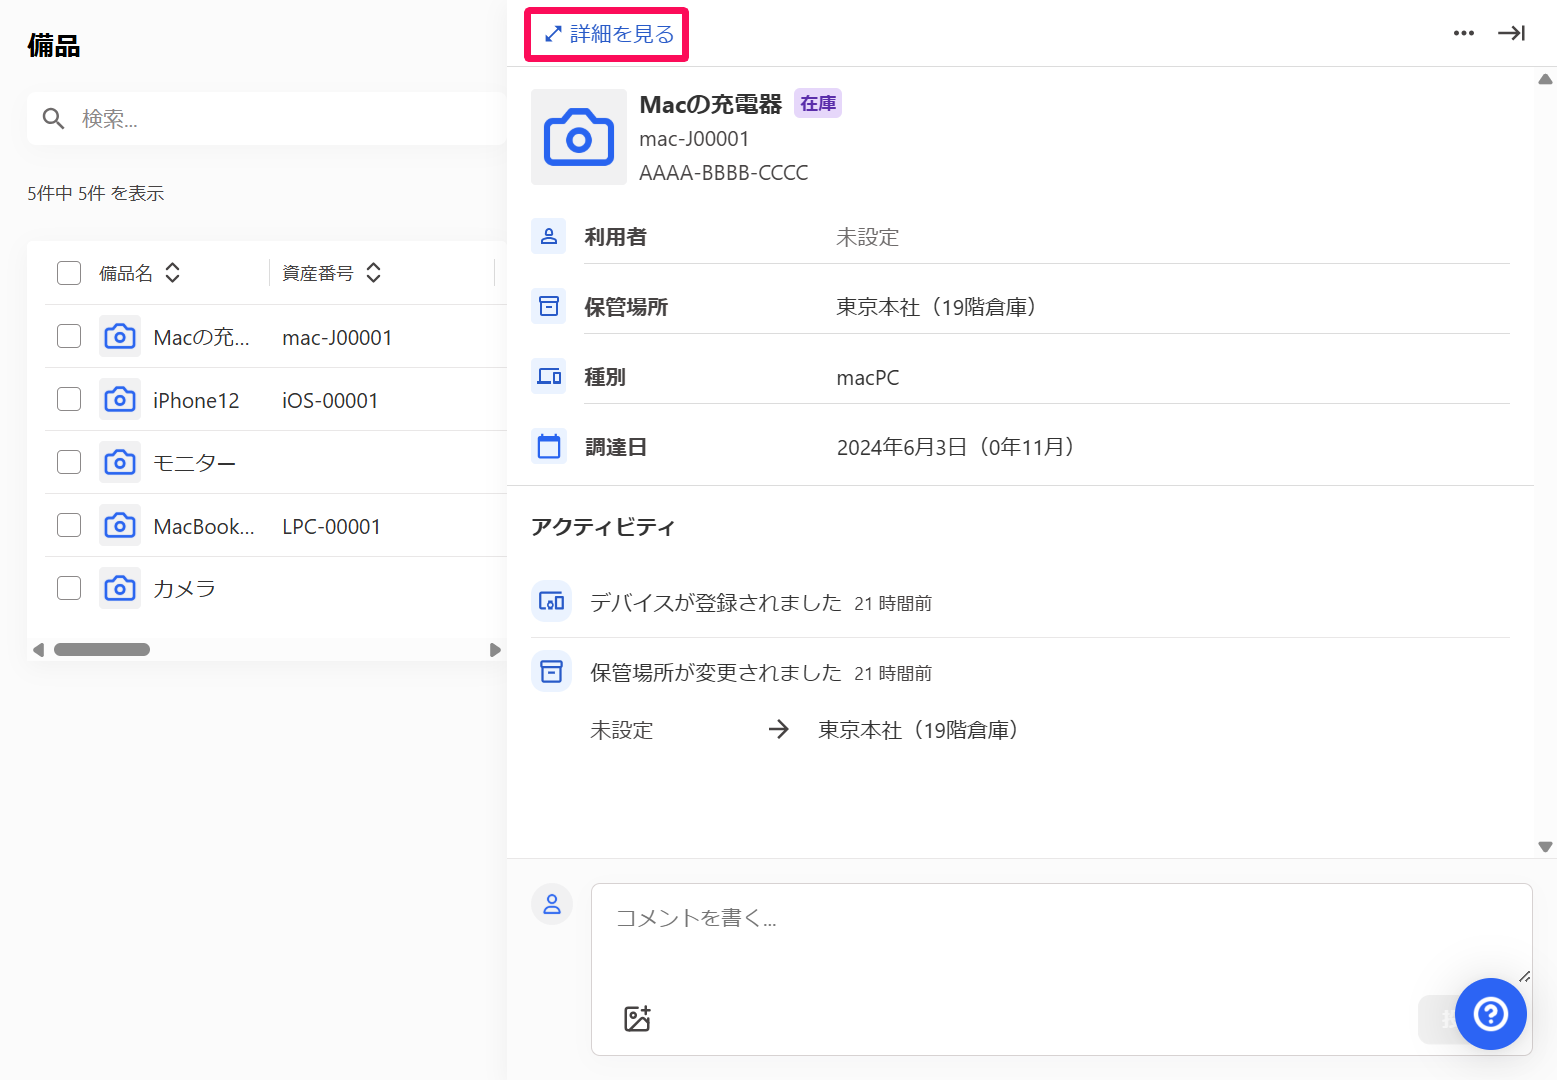
Task: Click the add image icon in the comment box
Action: 637,1018
